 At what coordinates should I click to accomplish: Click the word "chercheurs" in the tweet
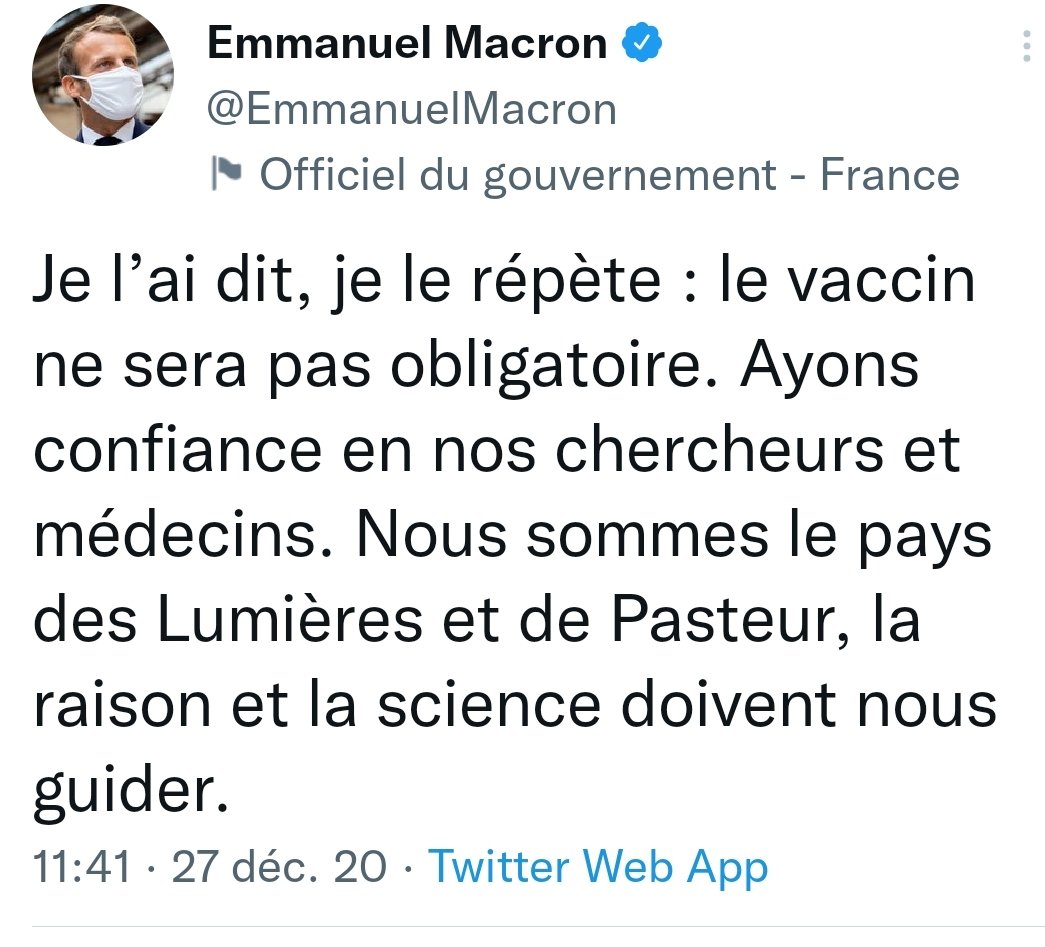(x=718, y=451)
